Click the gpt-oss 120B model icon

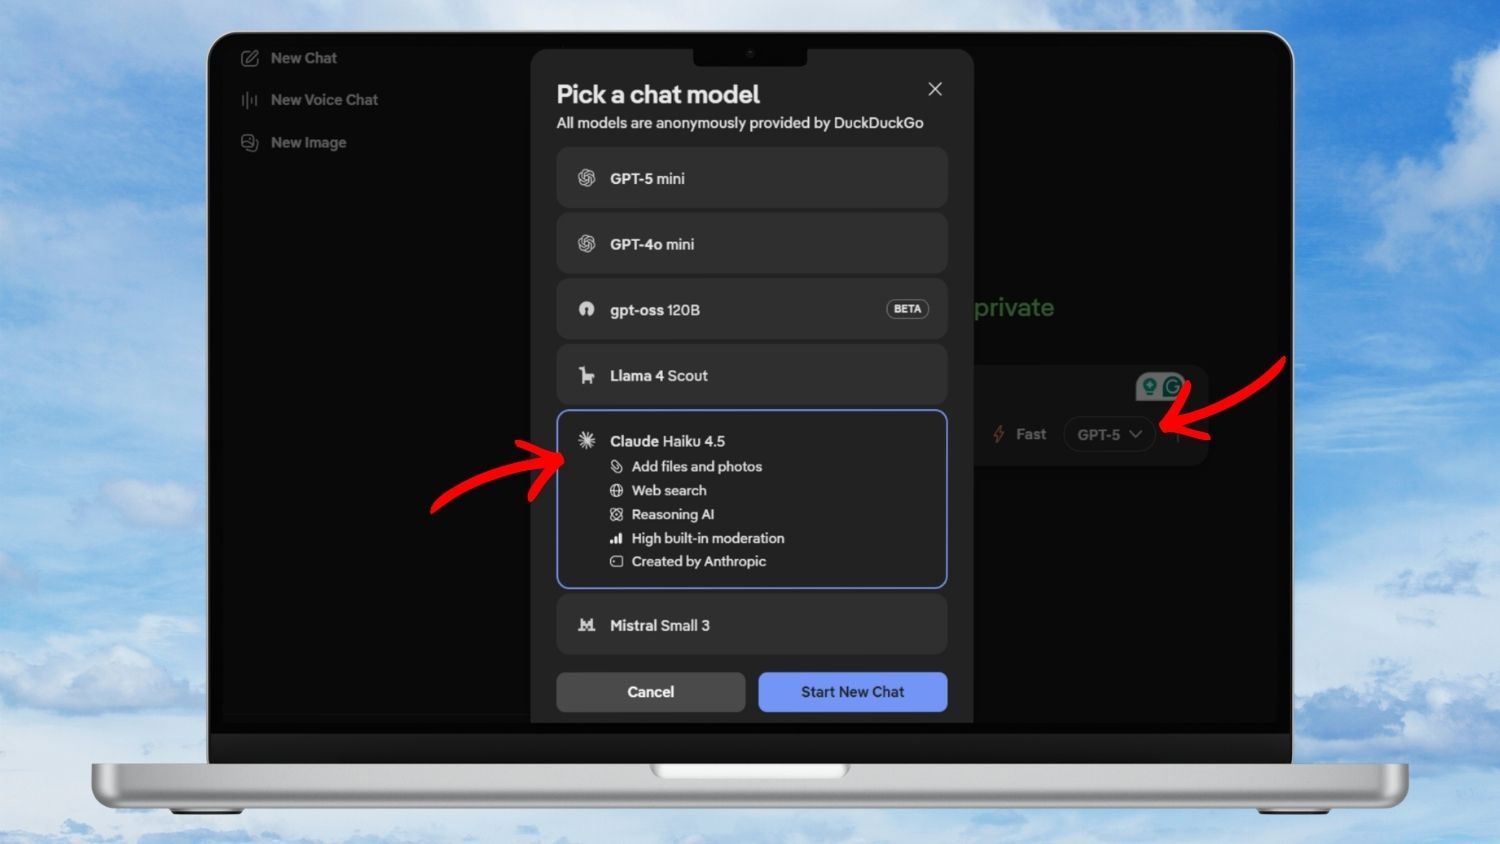(x=587, y=309)
